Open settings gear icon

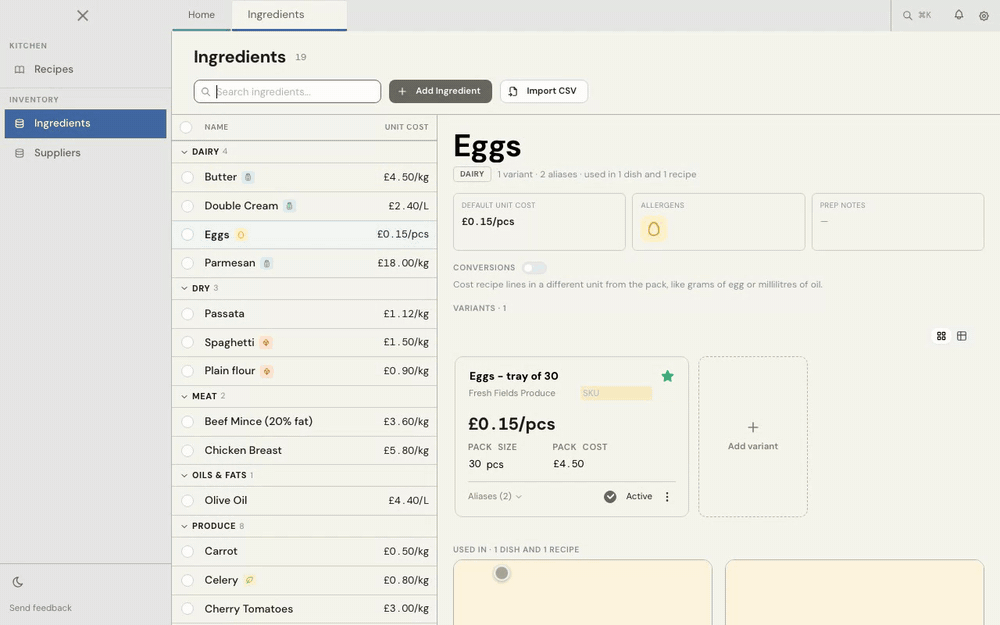pos(983,16)
